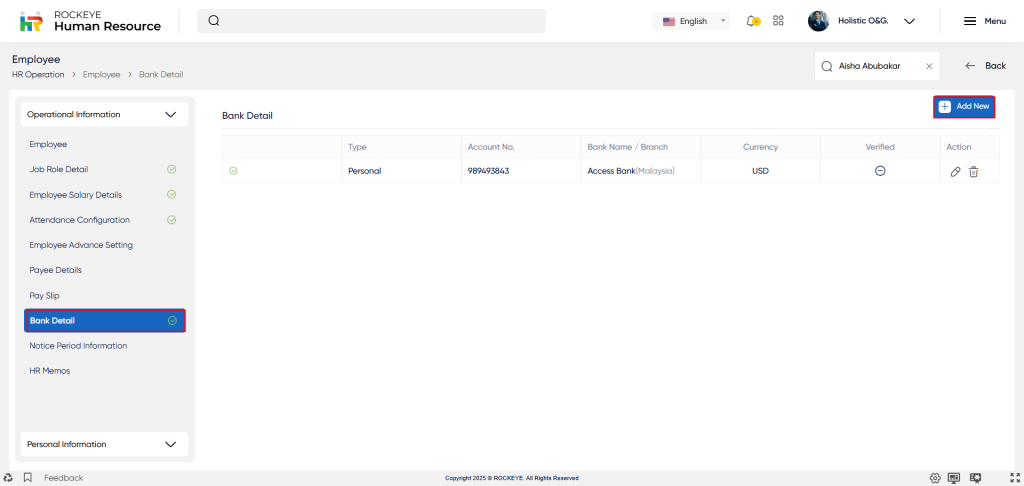The image size is (1024, 486).
Task: Click the Job Role Detail green check icon
Action: pos(172,169)
